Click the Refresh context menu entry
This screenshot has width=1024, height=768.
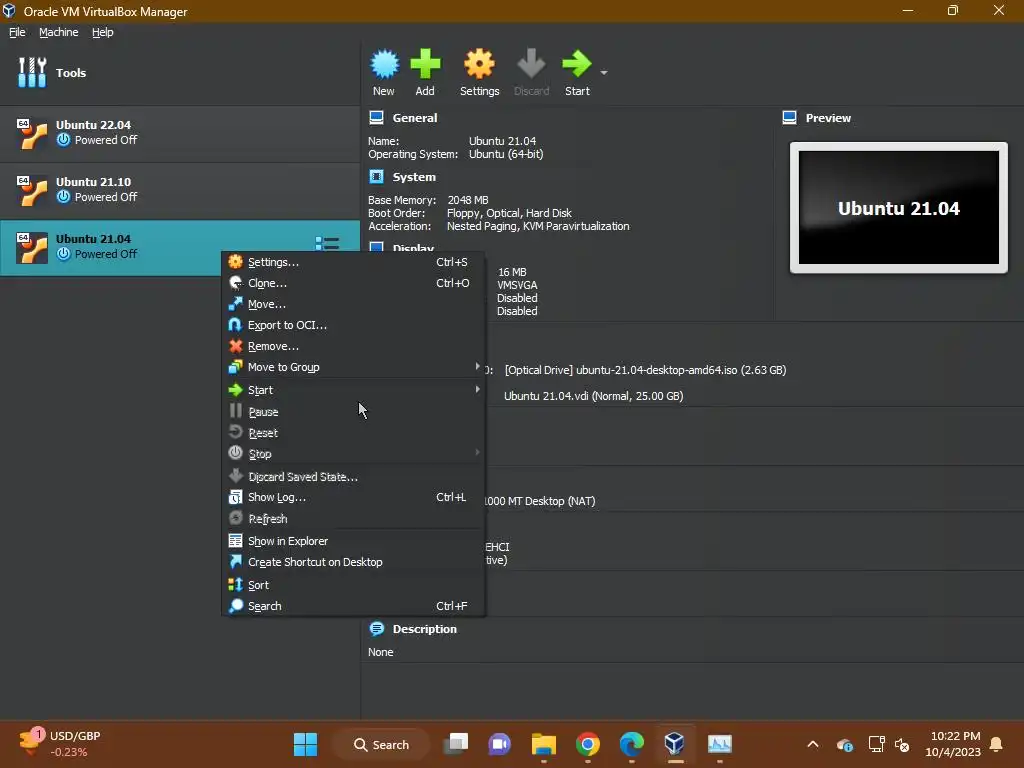(x=353, y=519)
